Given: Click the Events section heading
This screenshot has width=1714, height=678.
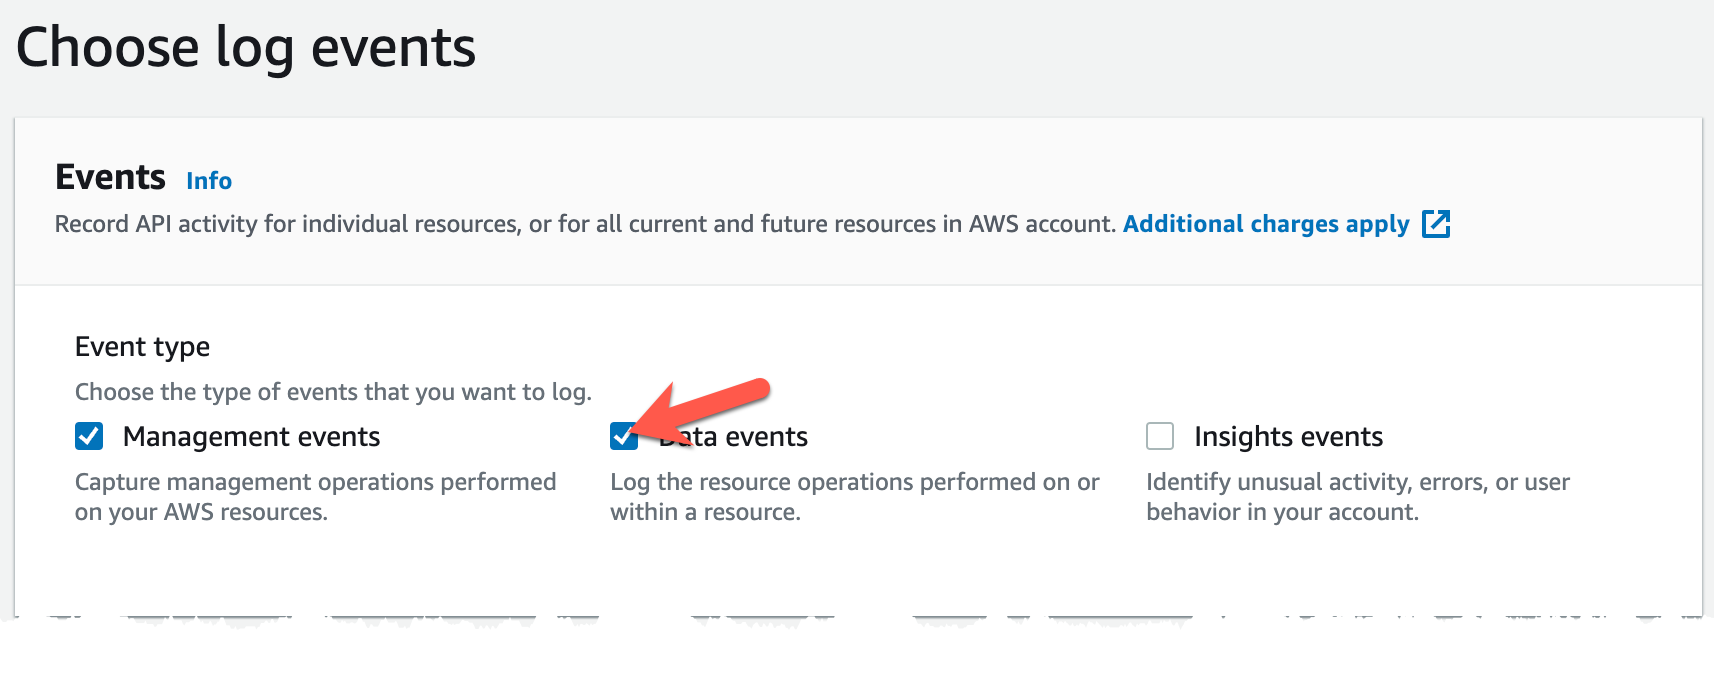Looking at the screenshot, I should [x=110, y=178].
